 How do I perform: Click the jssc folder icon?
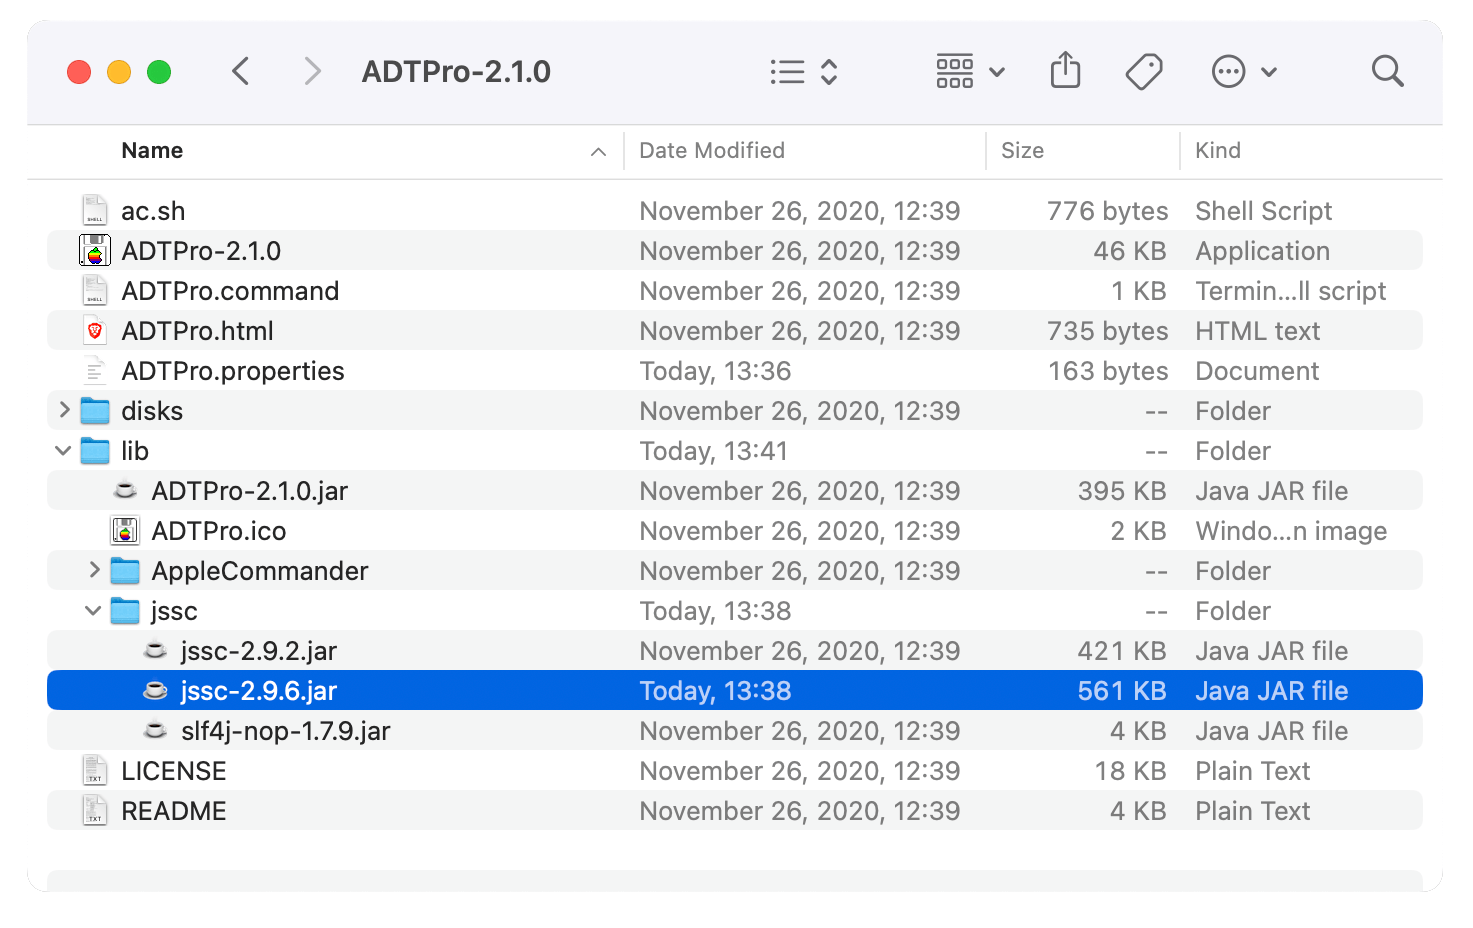(x=125, y=610)
